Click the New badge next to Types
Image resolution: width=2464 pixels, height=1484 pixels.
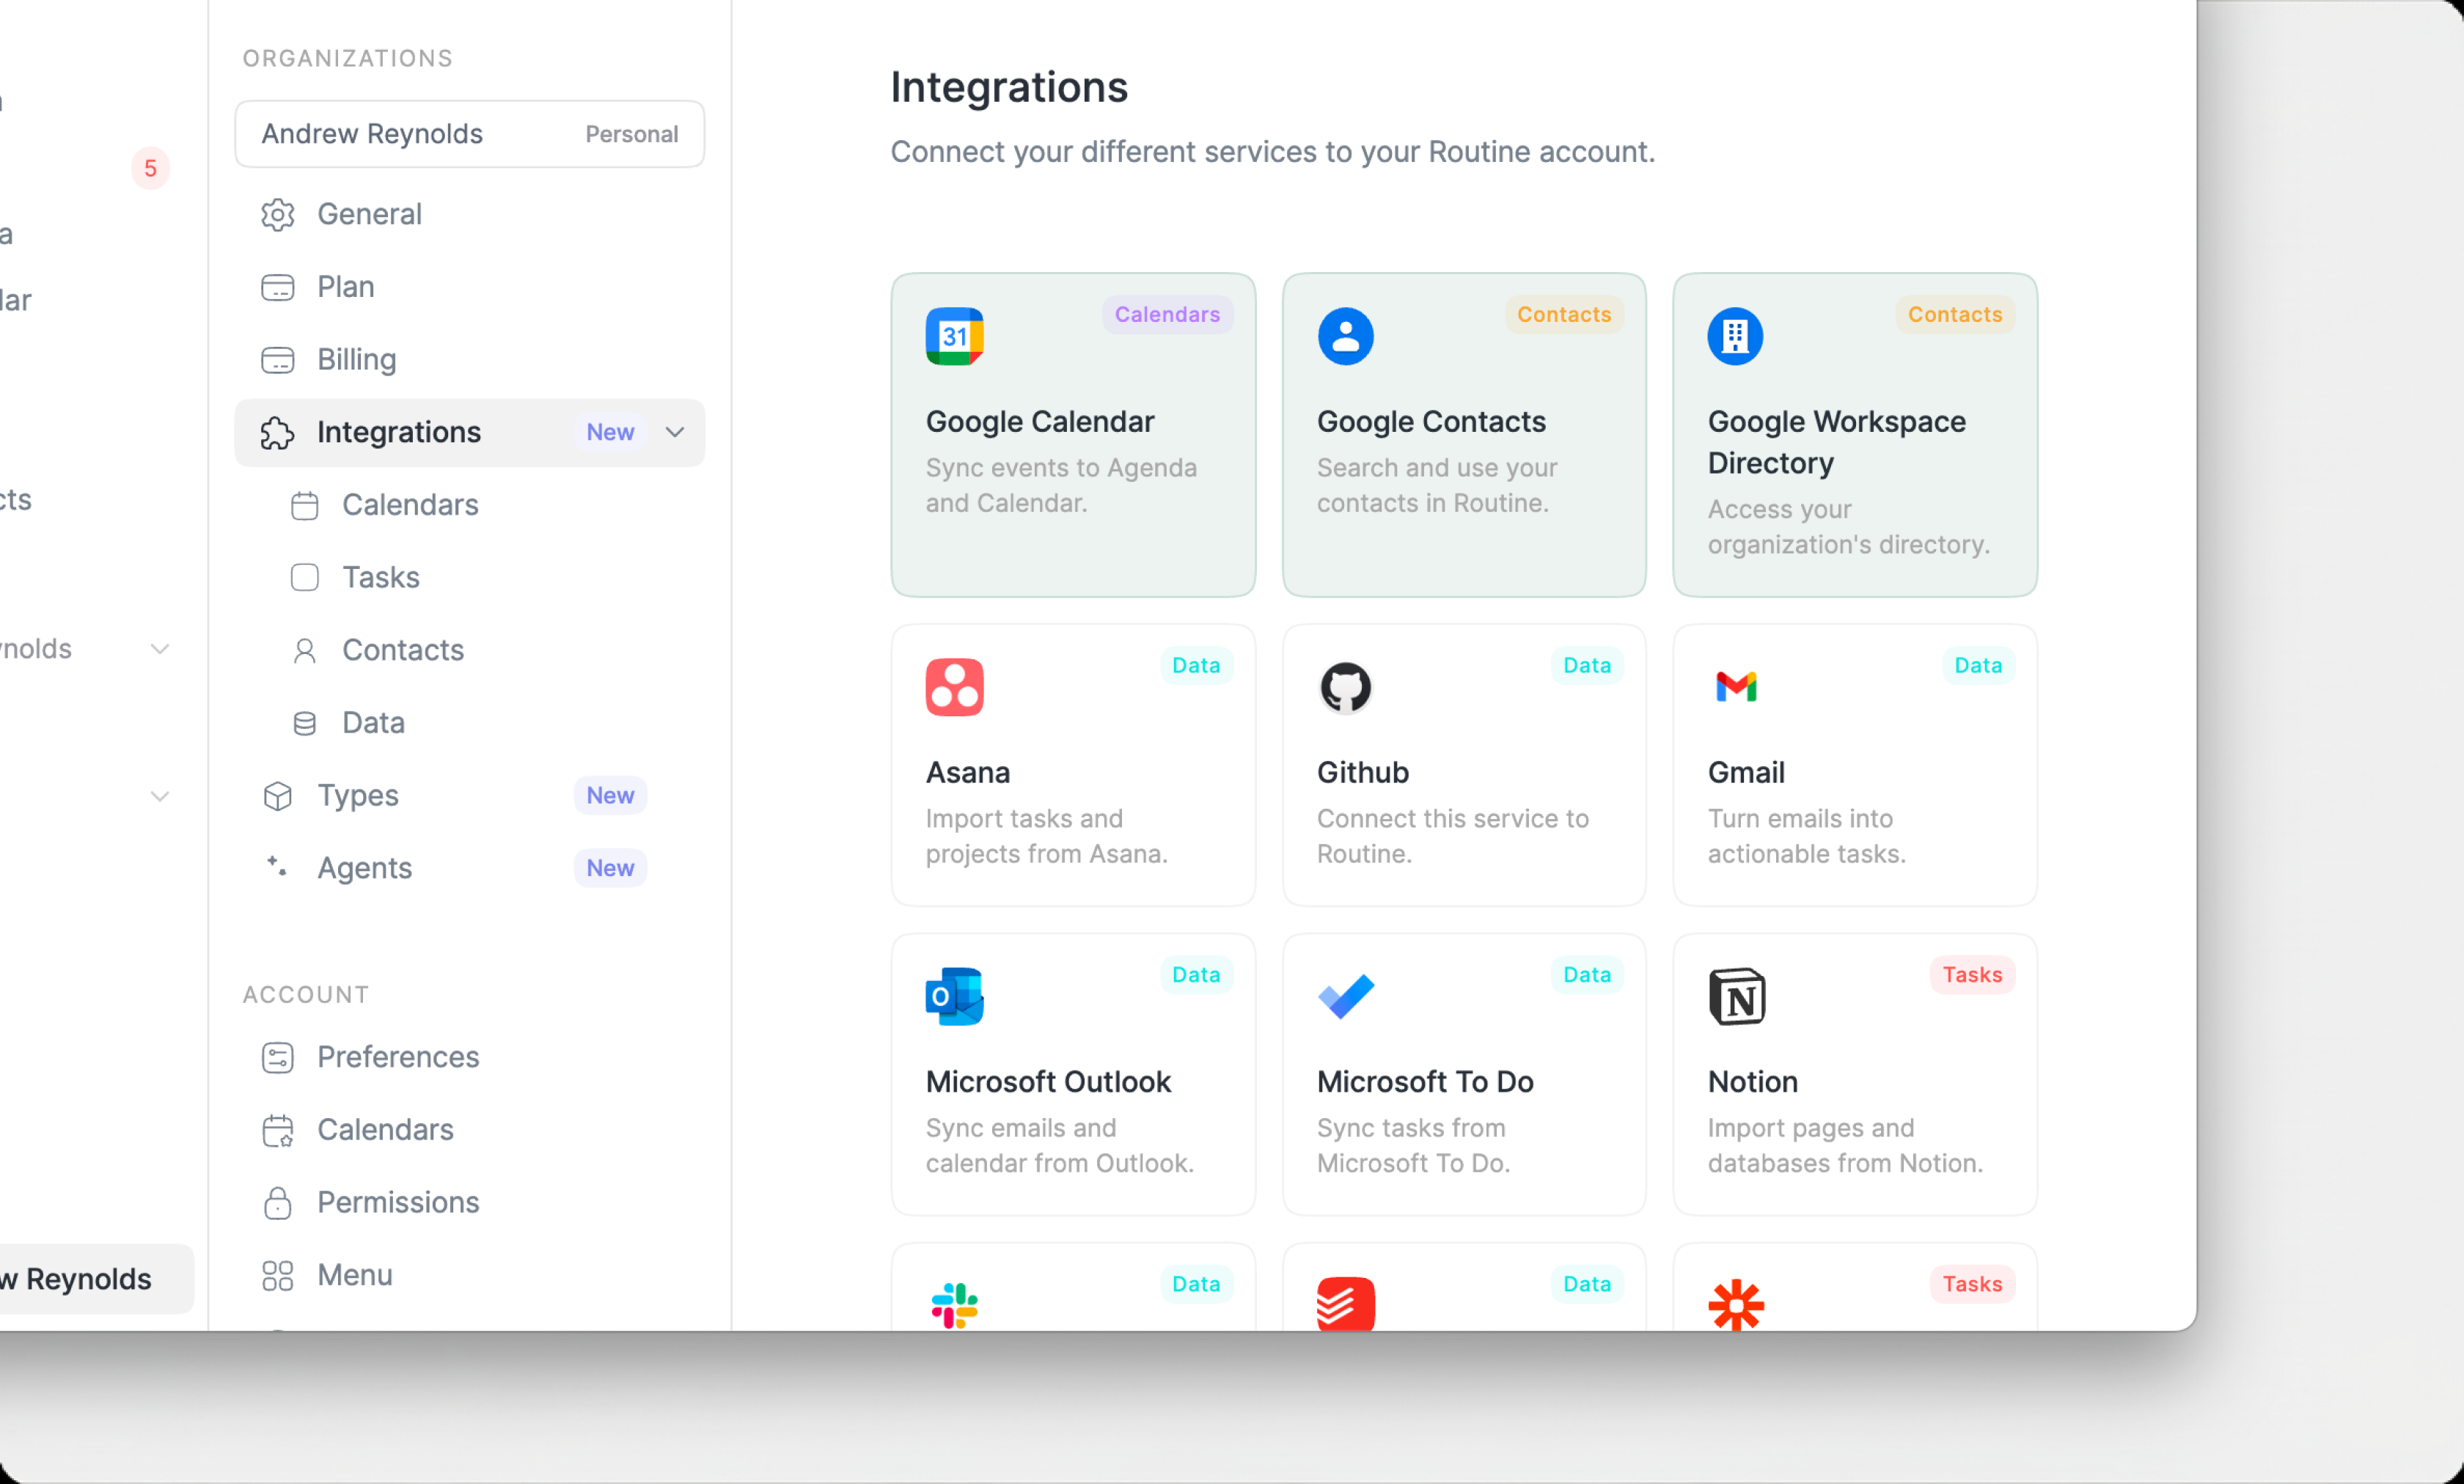pos(610,796)
